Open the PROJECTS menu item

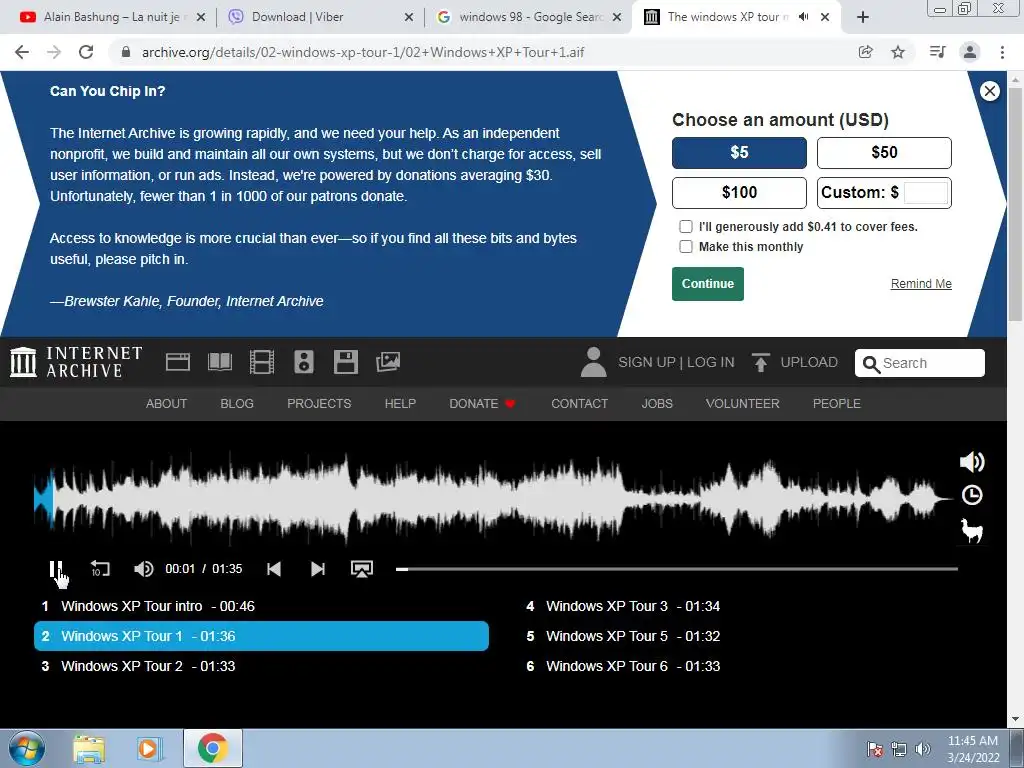click(319, 404)
